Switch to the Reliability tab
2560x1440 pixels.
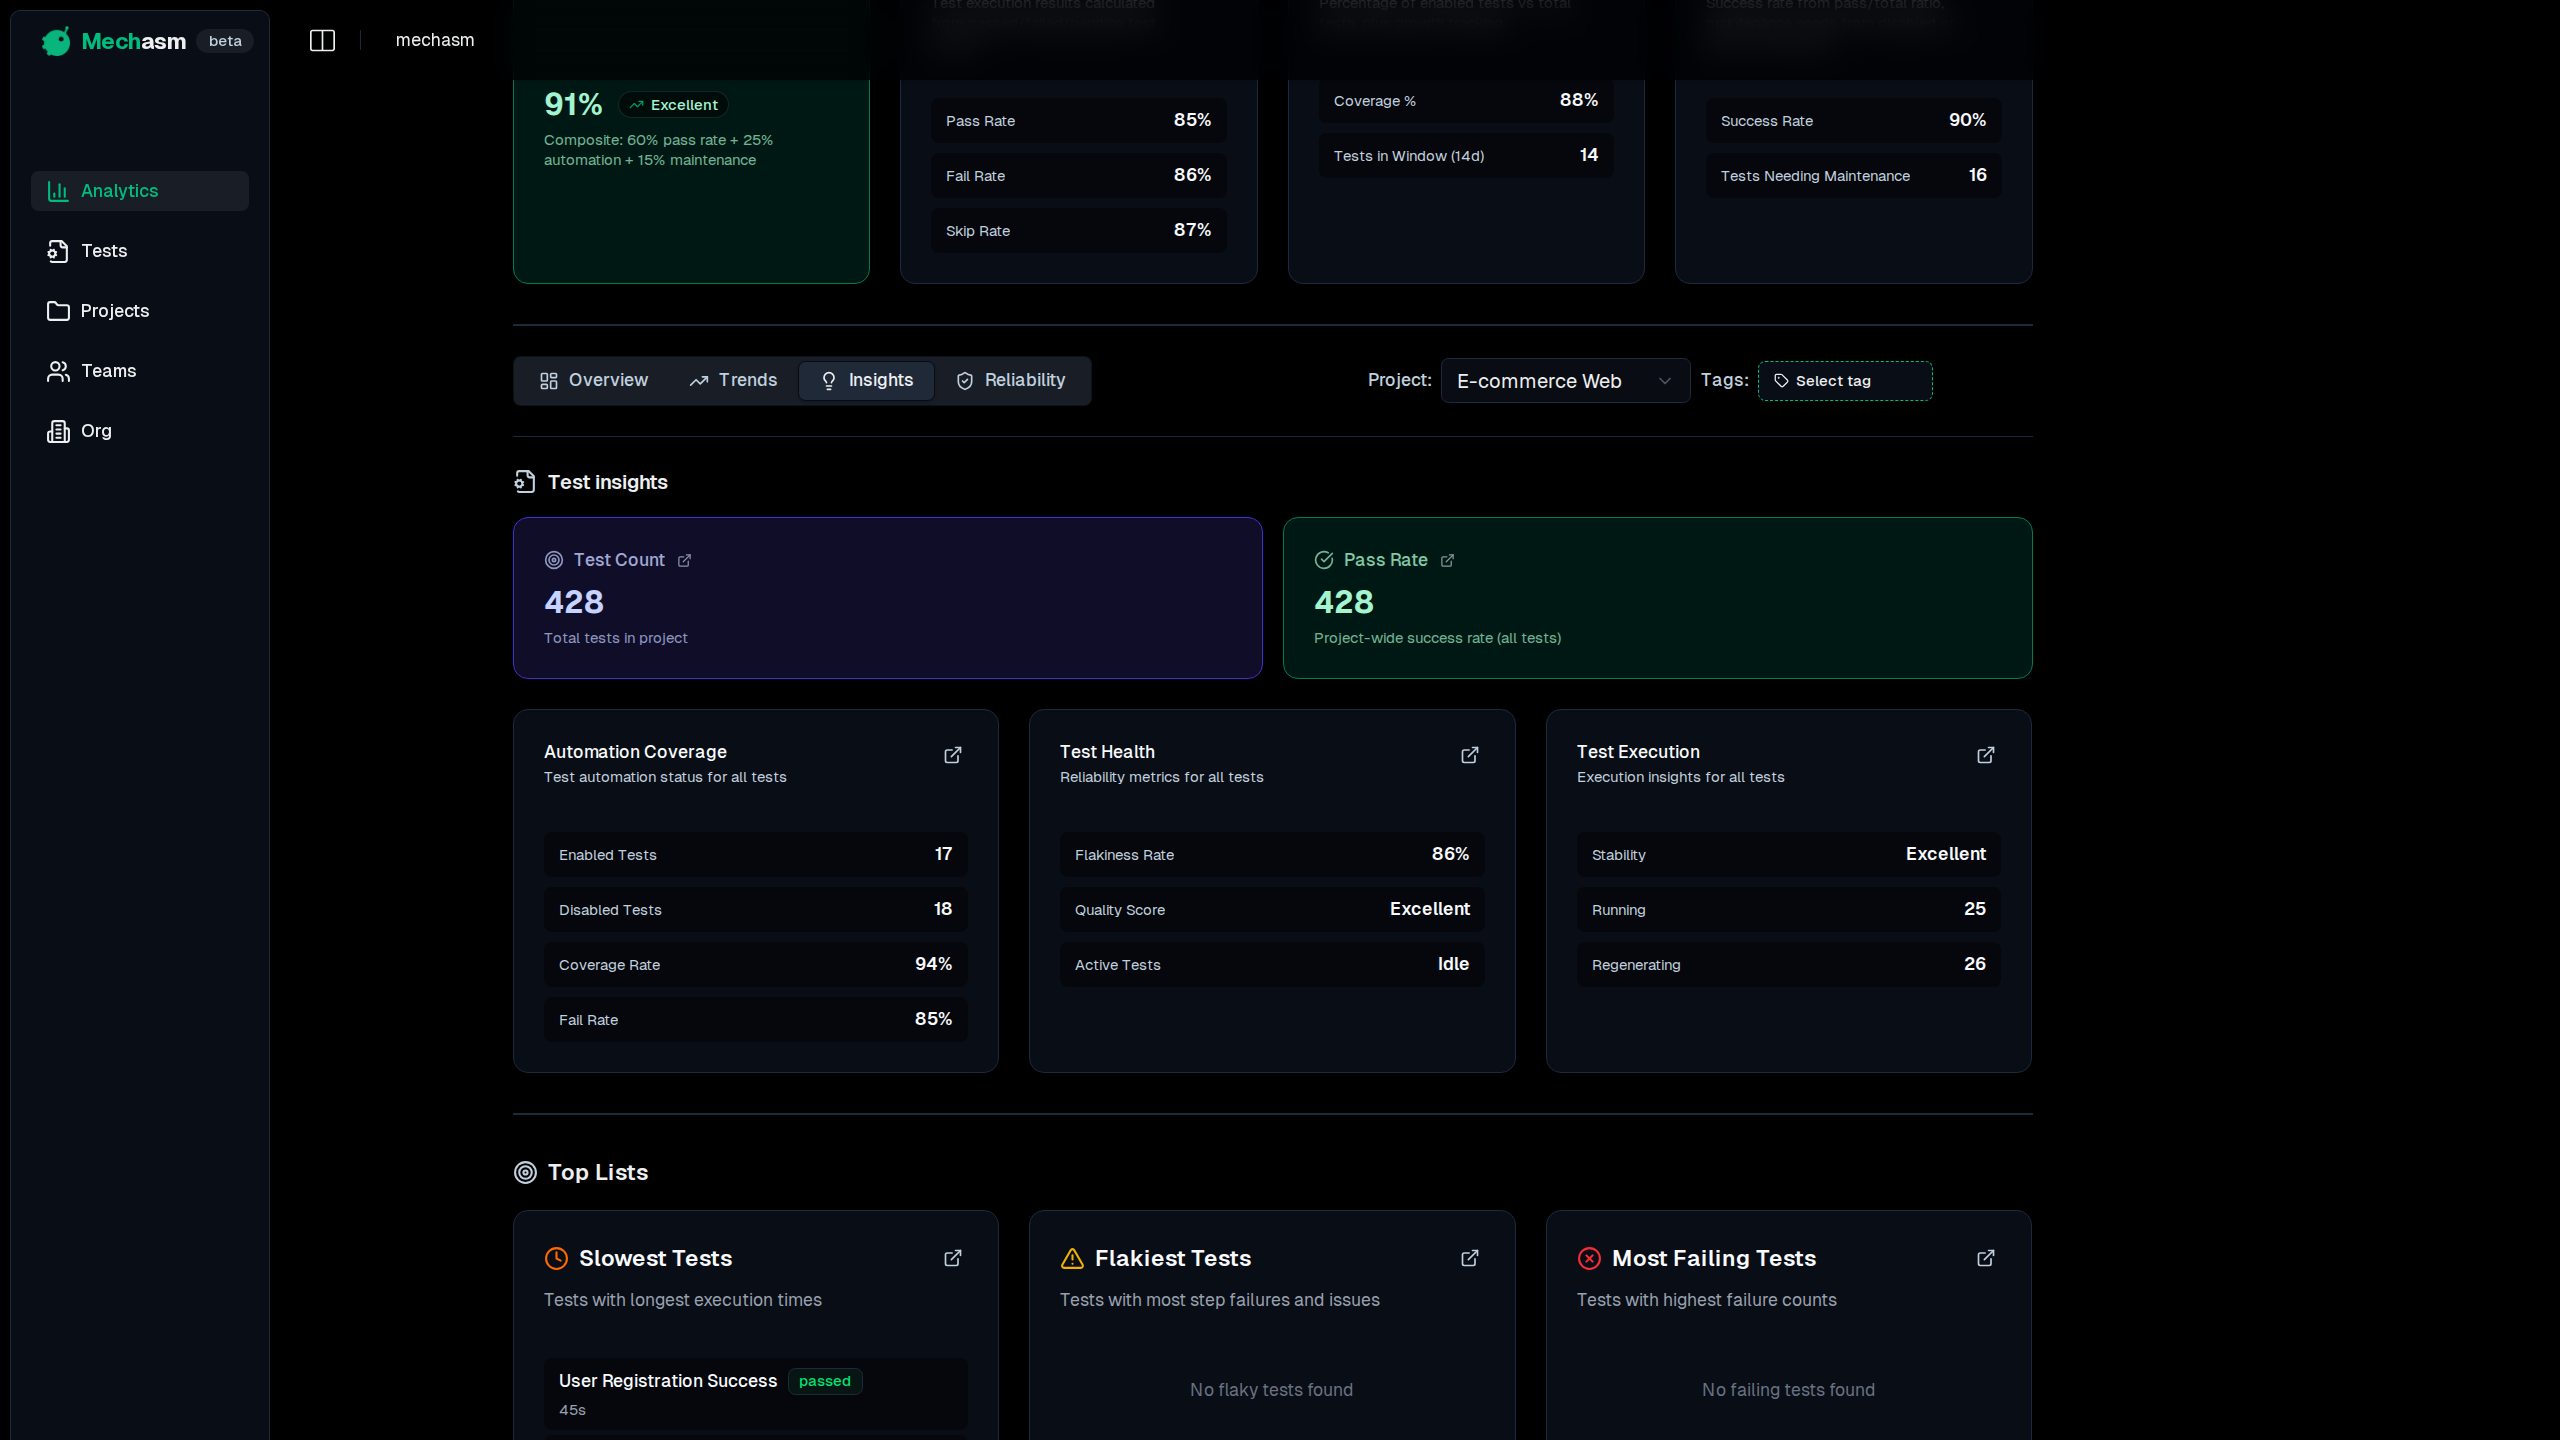(x=1011, y=381)
